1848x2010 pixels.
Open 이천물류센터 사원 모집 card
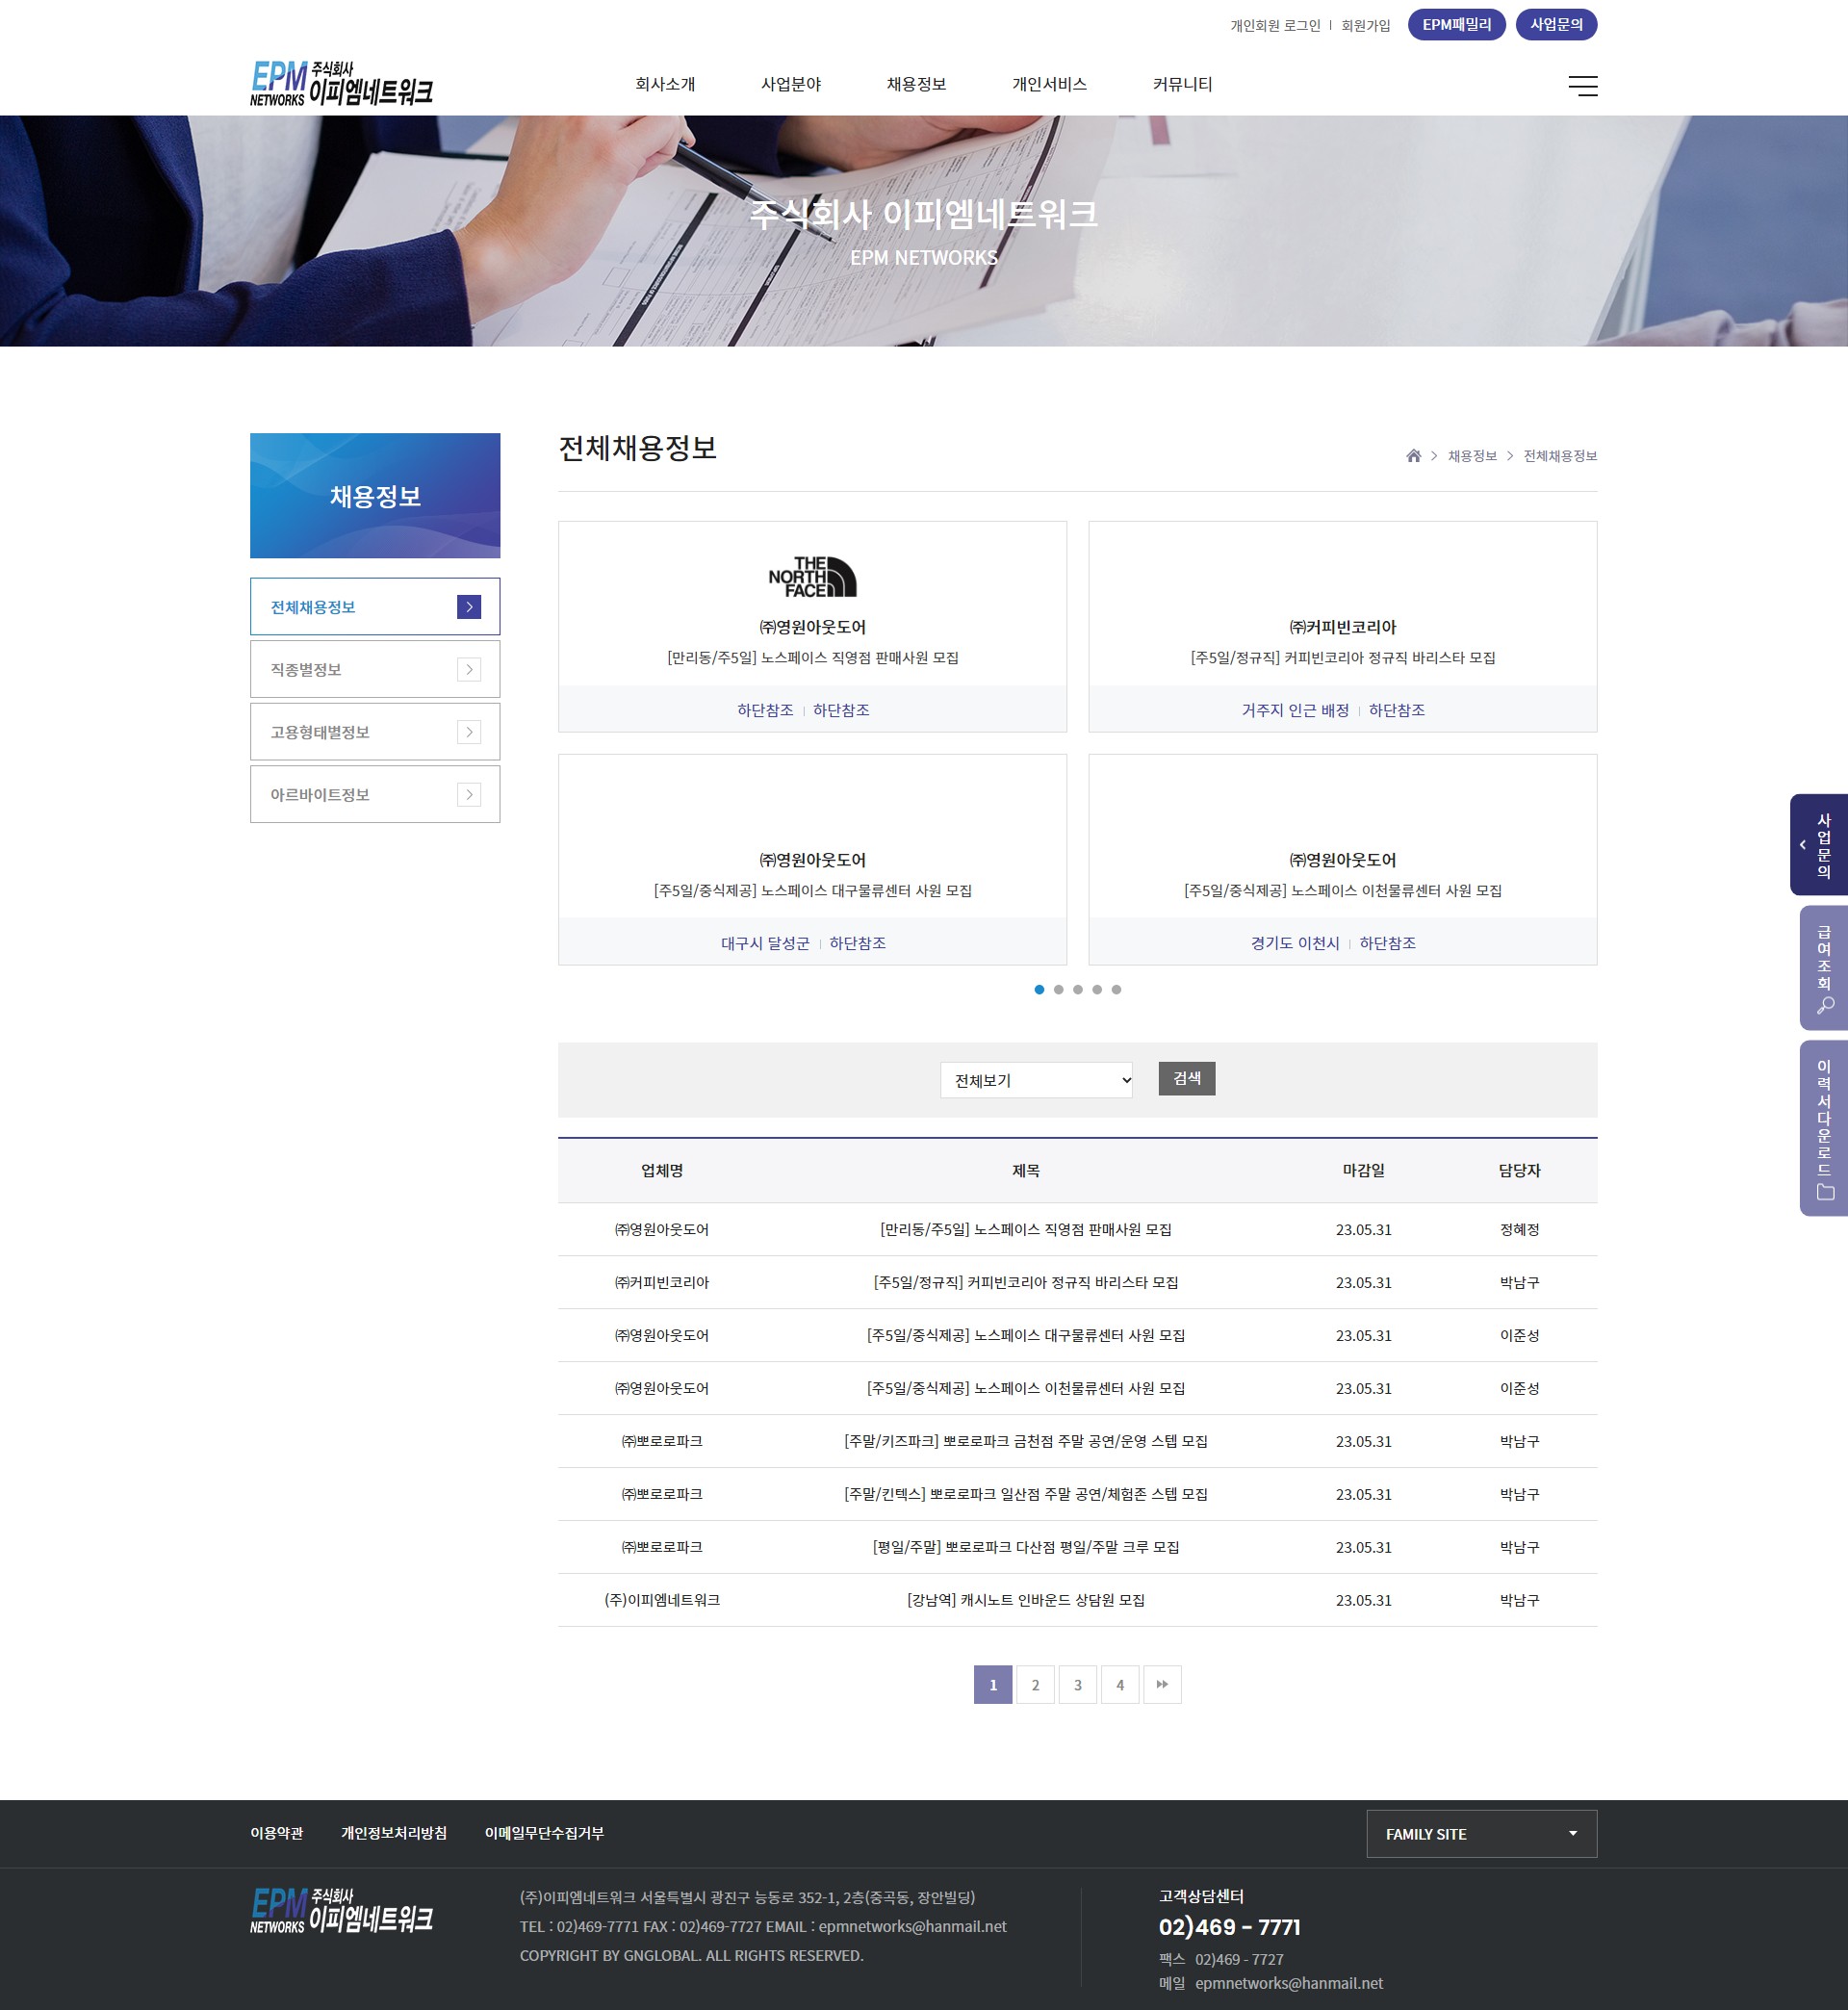click(x=1342, y=859)
